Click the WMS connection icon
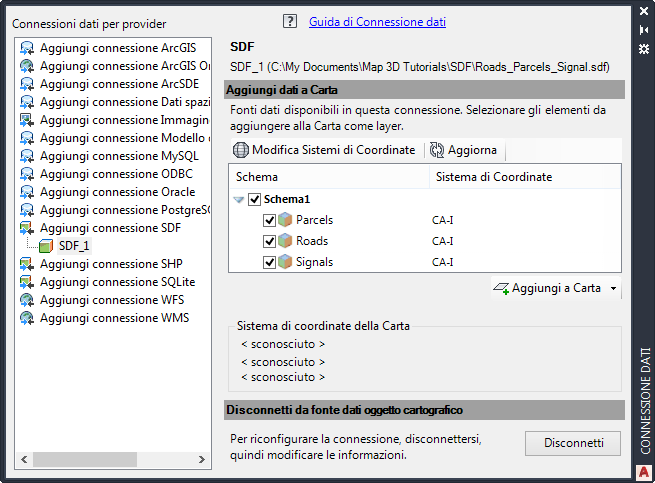Screen dimensions: 655x483 [27, 318]
